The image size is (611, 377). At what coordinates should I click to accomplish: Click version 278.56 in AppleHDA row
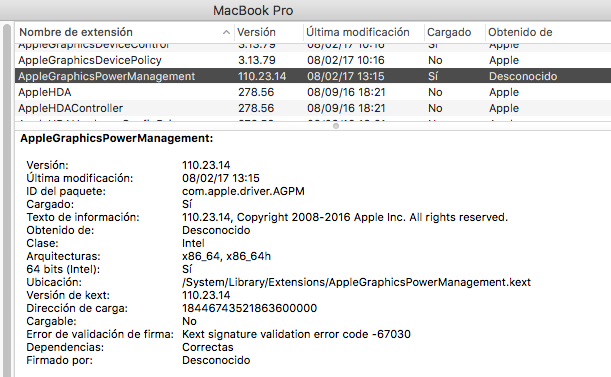click(x=256, y=92)
